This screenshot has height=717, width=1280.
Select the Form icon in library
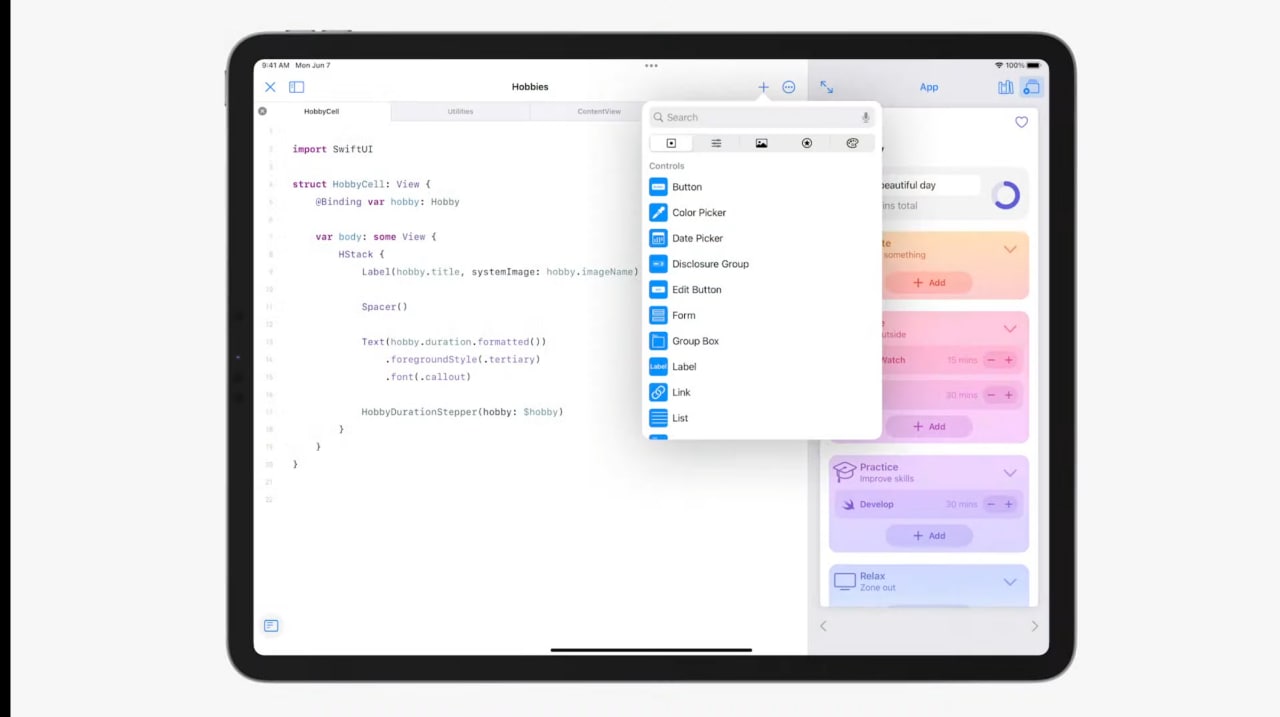(658, 315)
